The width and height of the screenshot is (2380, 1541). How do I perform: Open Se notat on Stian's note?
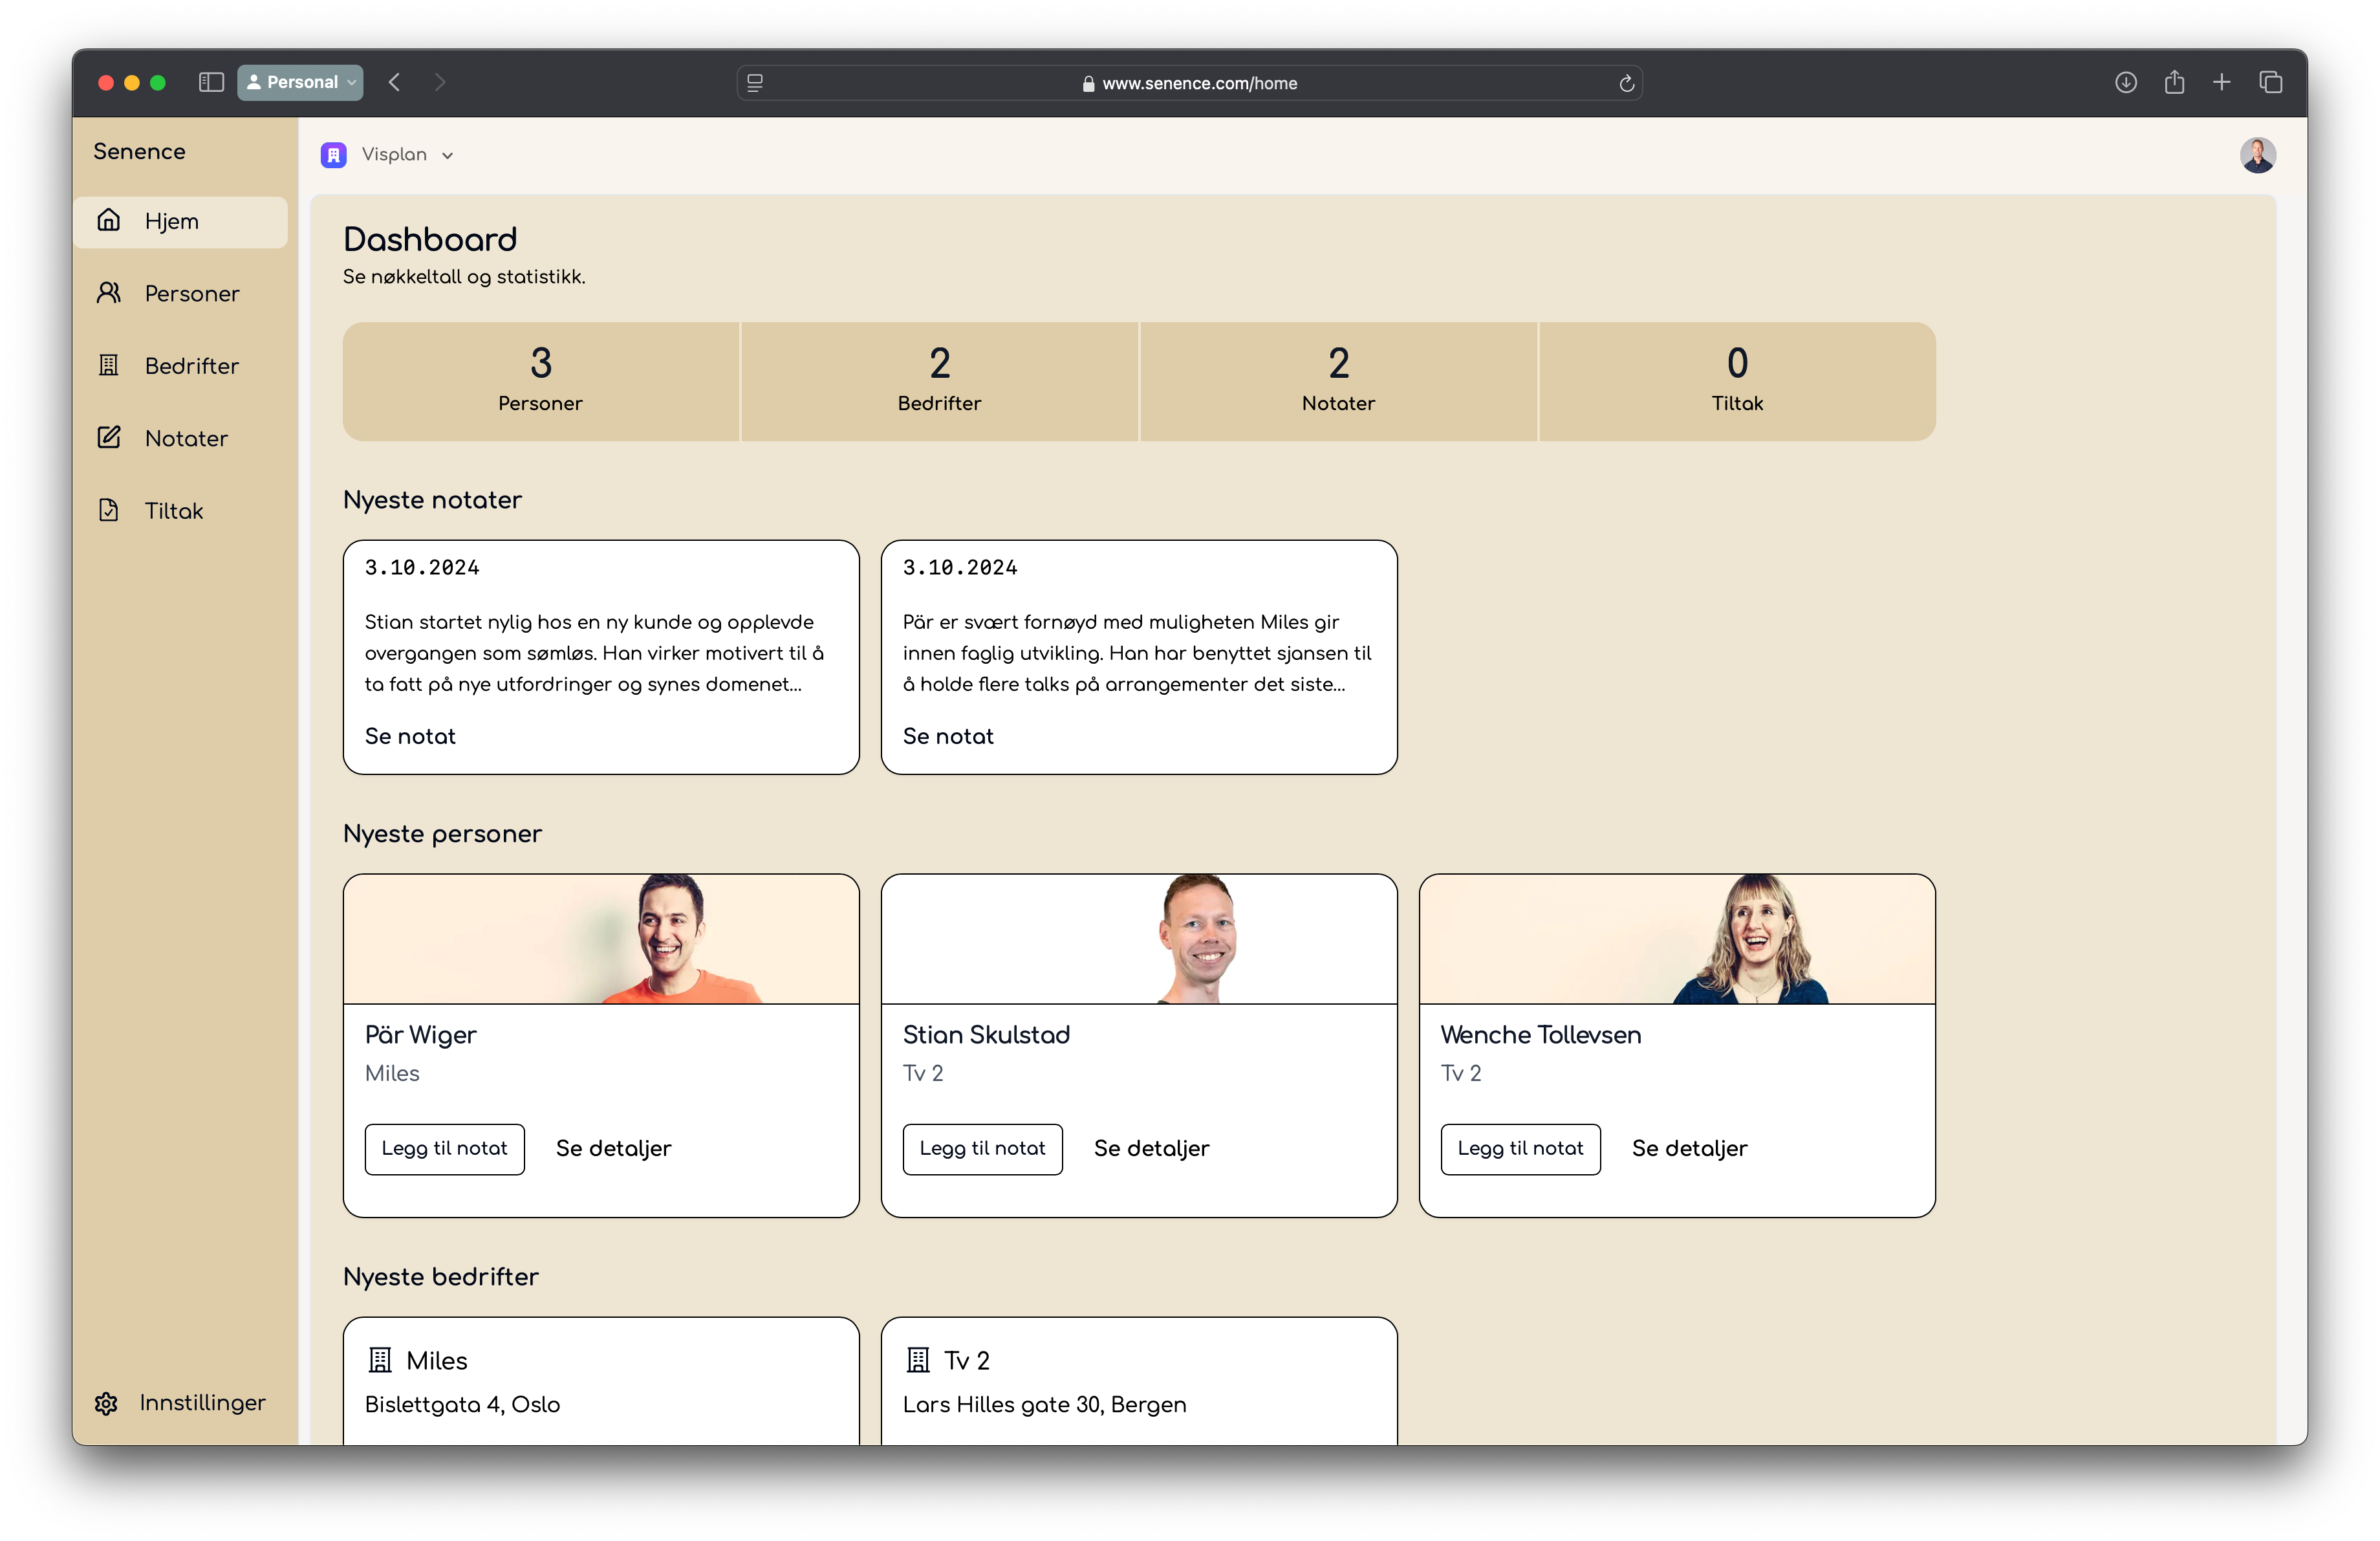pos(410,736)
